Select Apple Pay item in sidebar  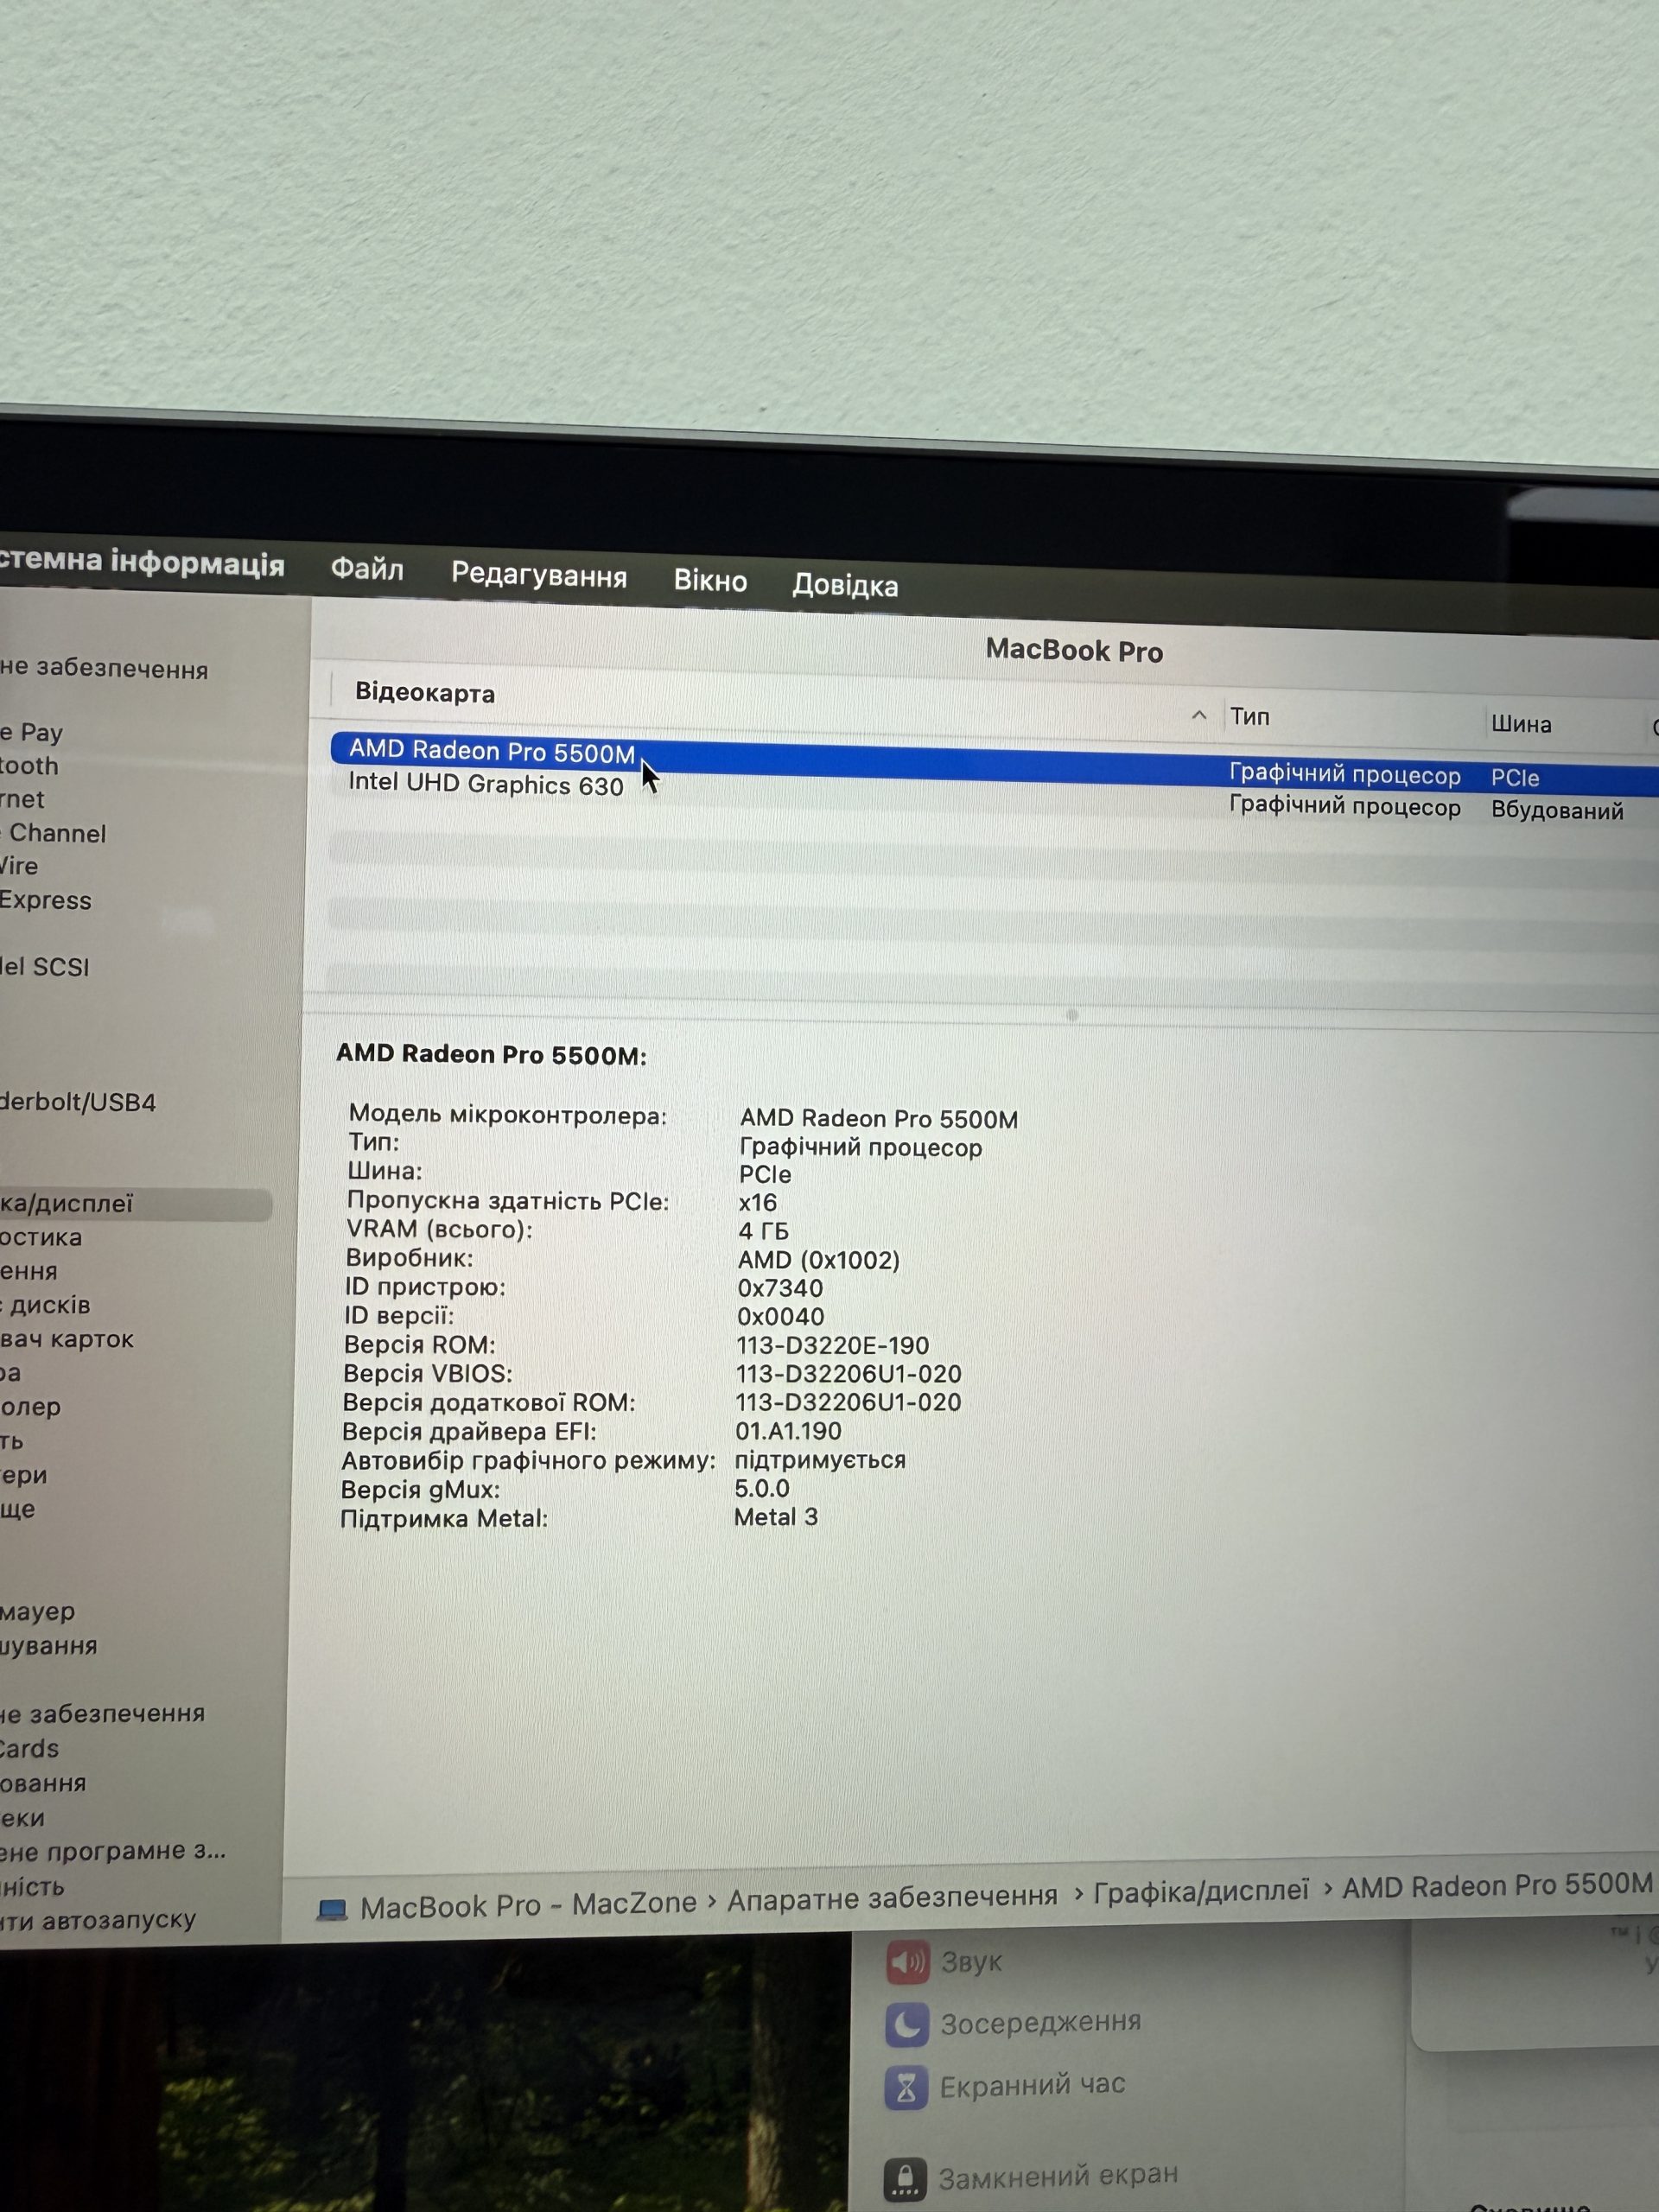point(32,732)
